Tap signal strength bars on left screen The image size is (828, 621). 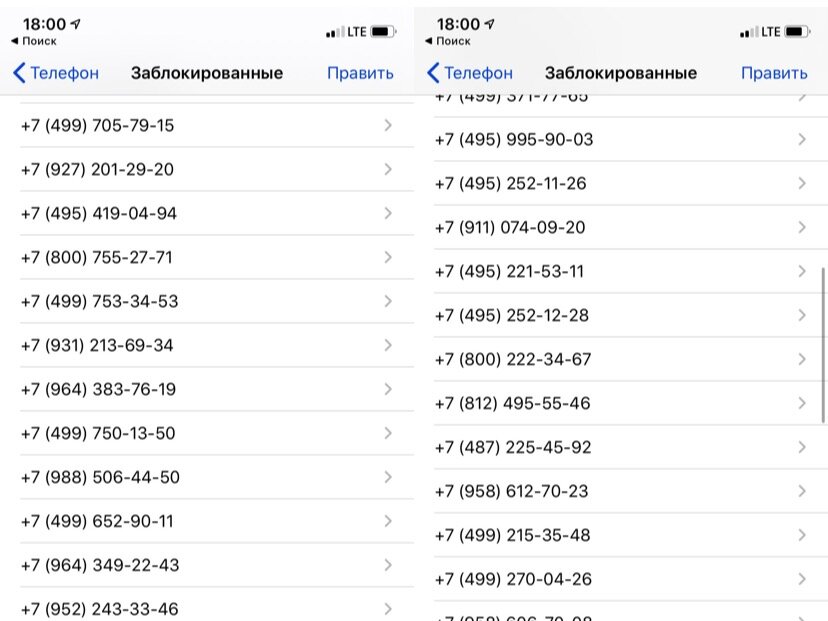tap(335, 32)
